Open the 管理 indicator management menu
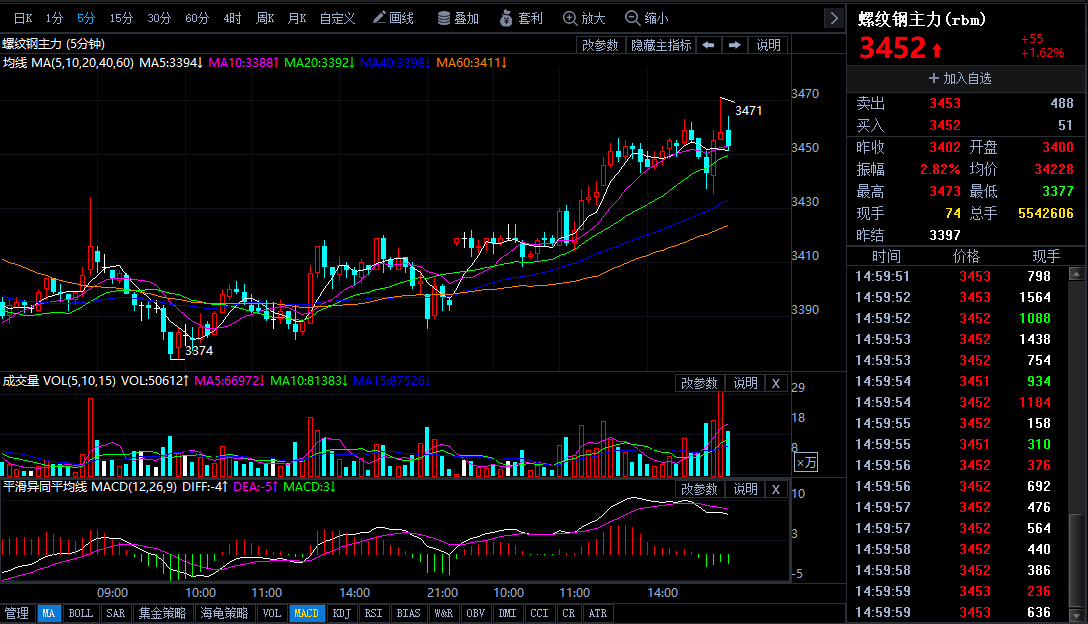The width and height of the screenshot is (1088, 624). pyautogui.click(x=17, y=613)
